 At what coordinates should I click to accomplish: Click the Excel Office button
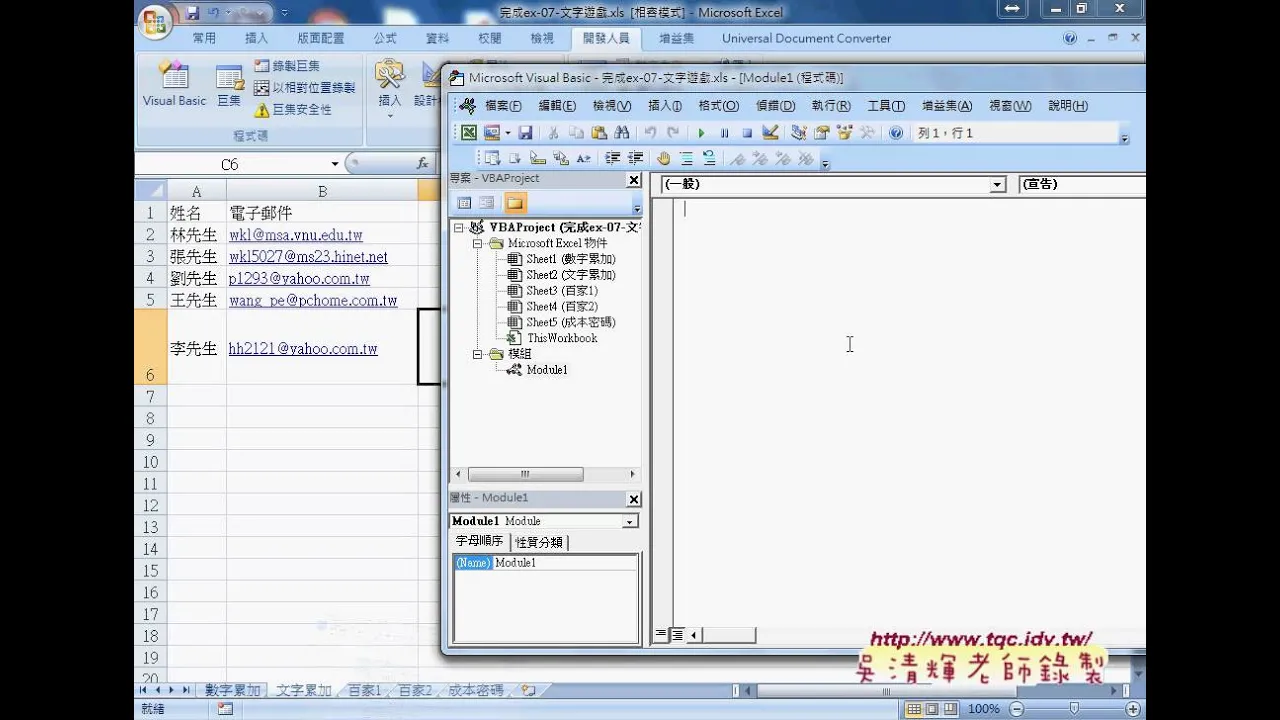click(155, 20)
